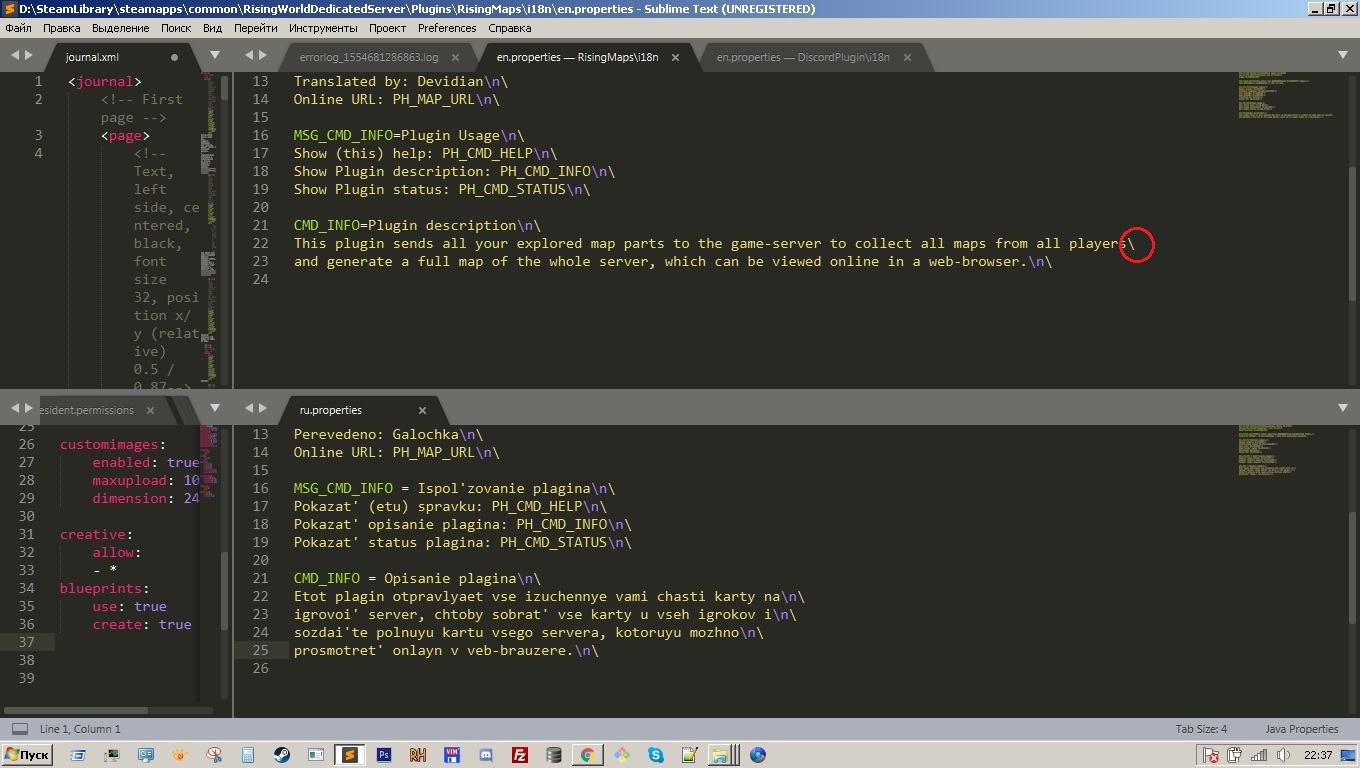Click the unsaved dot on journal.xml tab
The height and width of the screenshot is (768, 1360).
click(x=175, y=57)
